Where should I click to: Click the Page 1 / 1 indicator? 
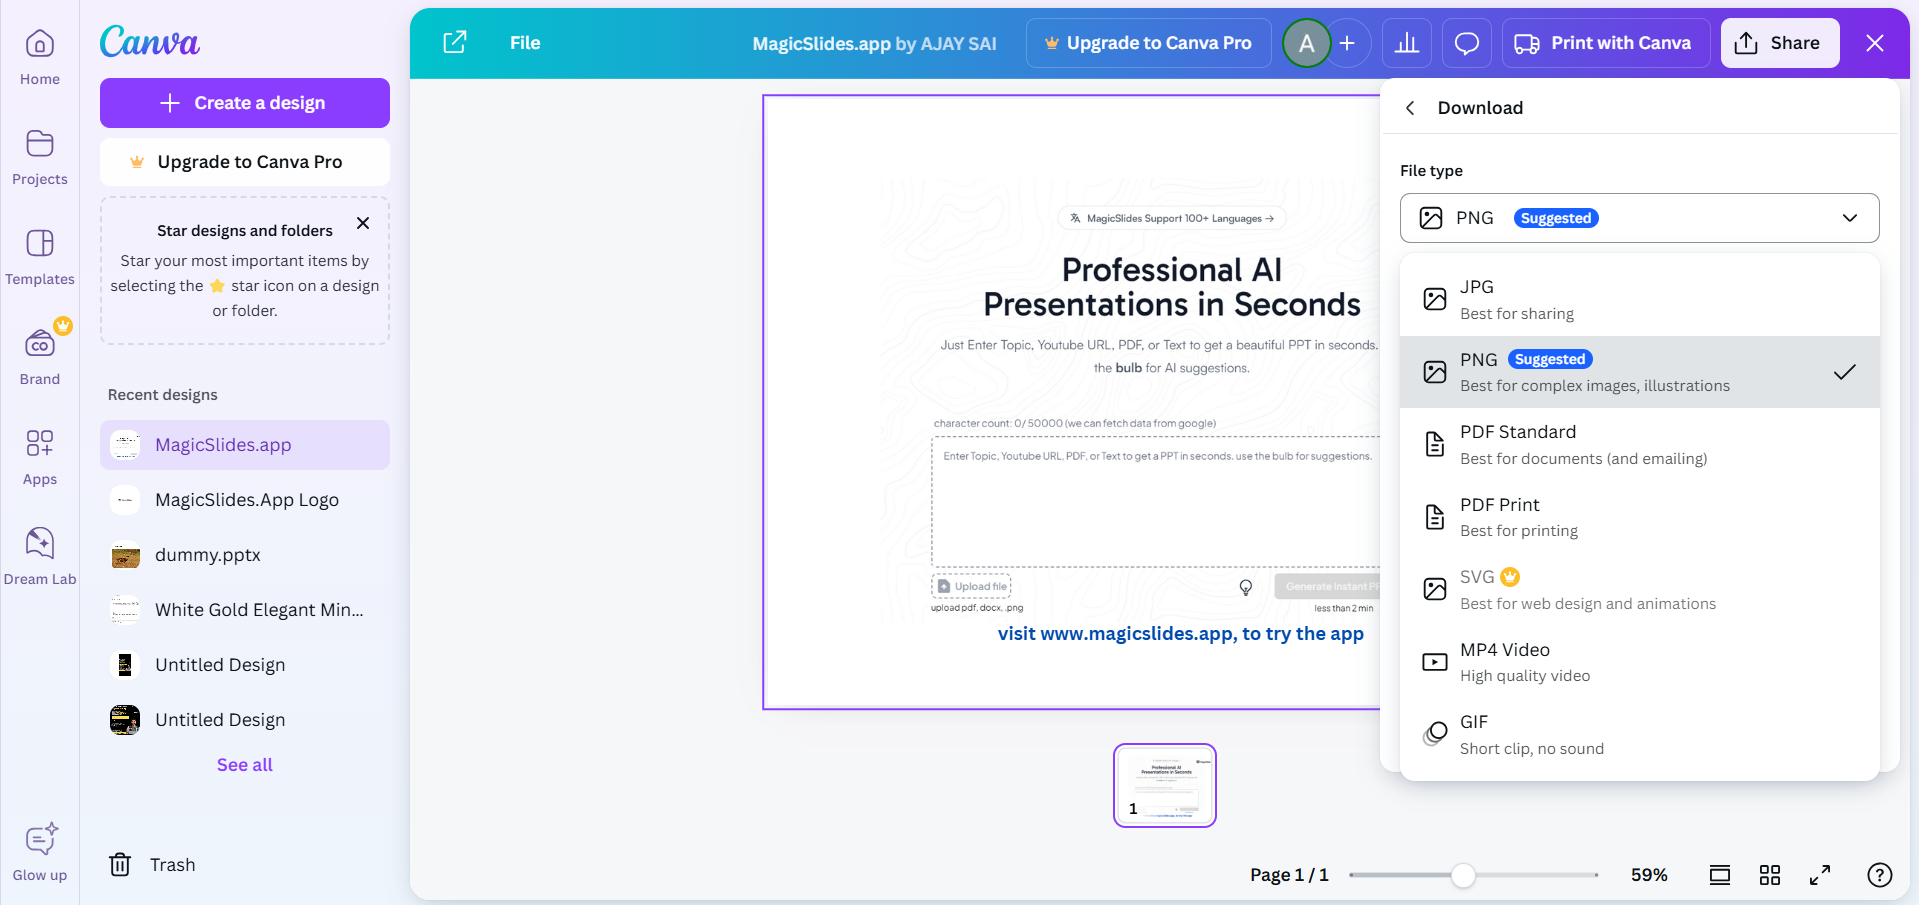tap(1289, 875)
